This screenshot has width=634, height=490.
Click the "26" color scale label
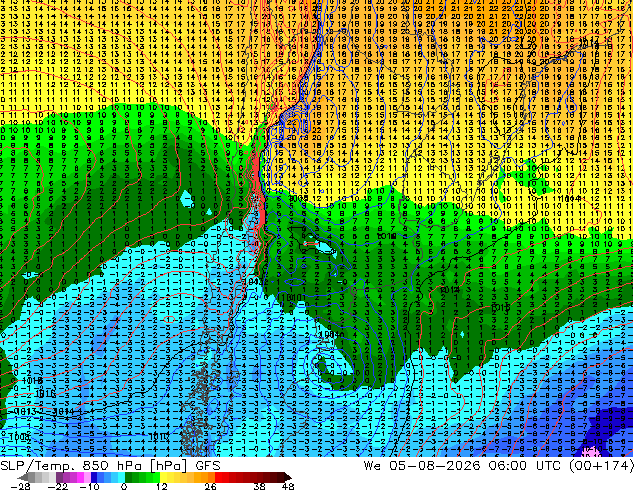coord(210,486)
